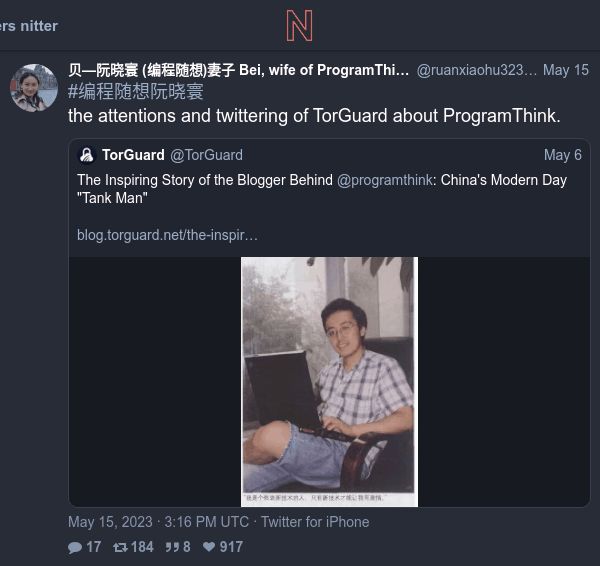
Task: Open the Bei profile avatar picture
Action: (34, 88)
